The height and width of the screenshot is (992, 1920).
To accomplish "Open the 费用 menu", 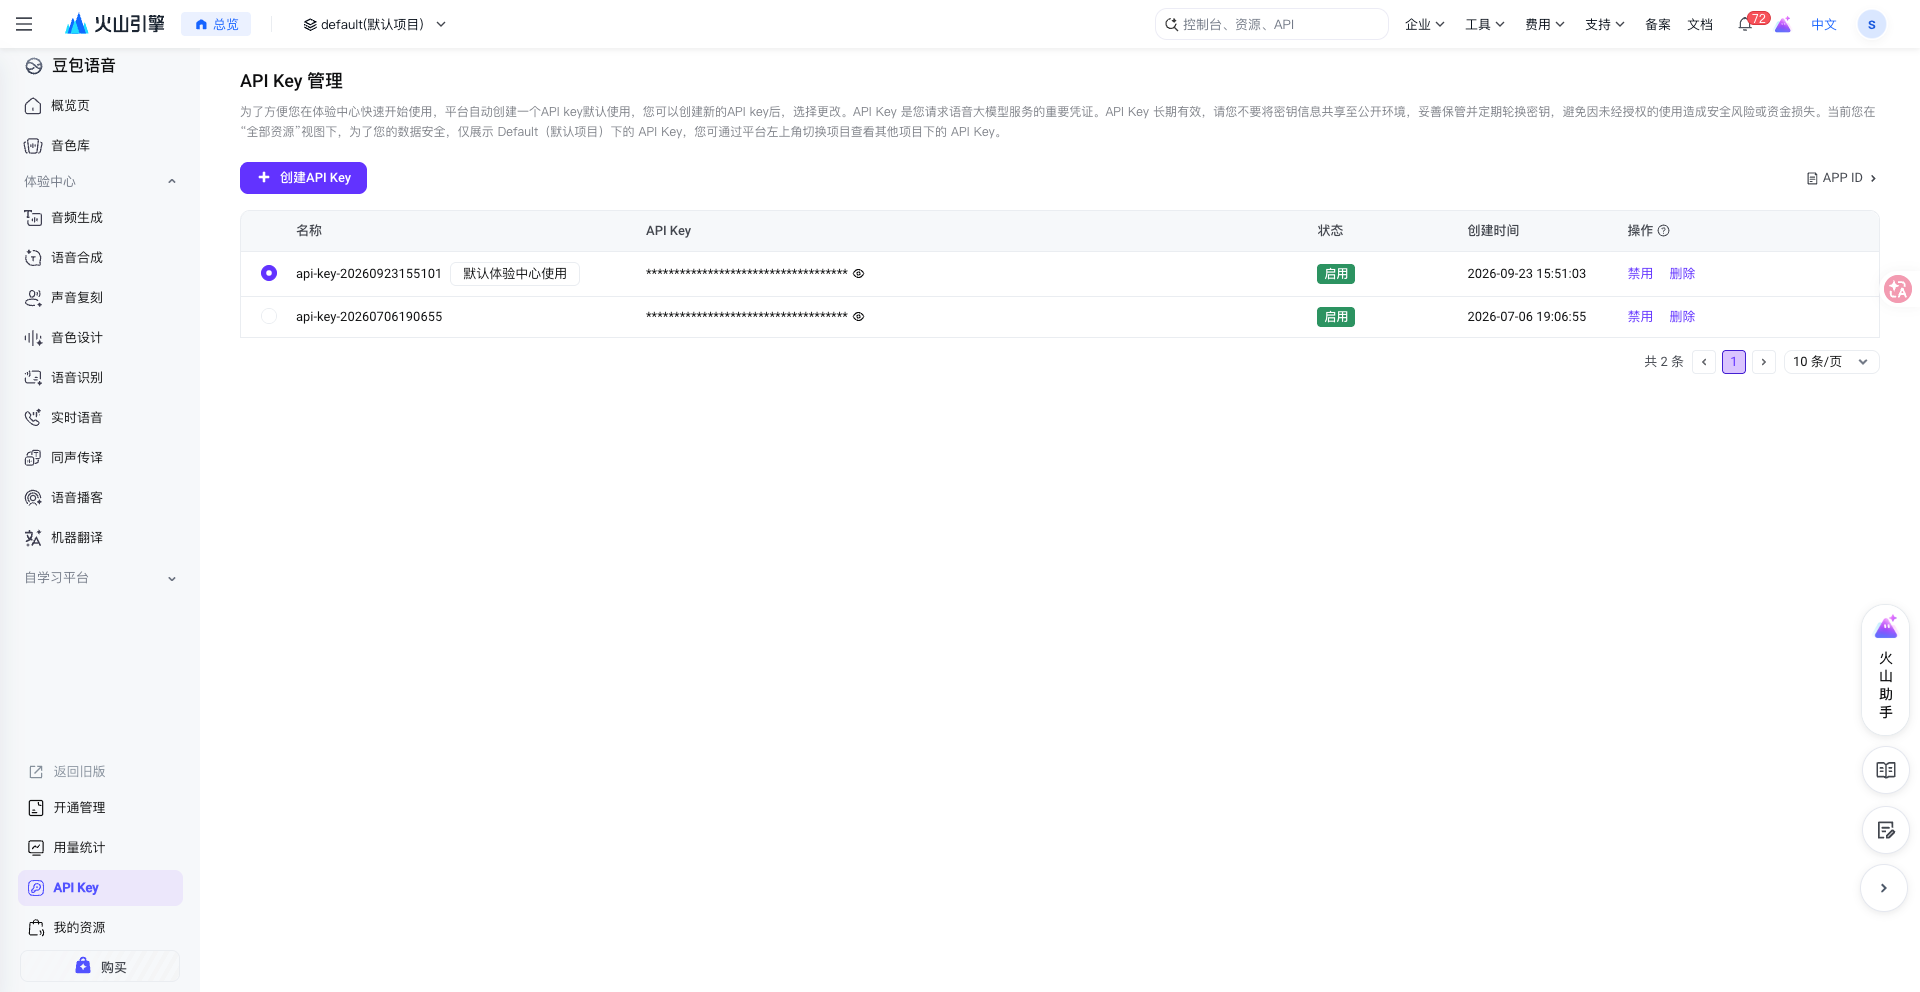I will point(1544,24).
